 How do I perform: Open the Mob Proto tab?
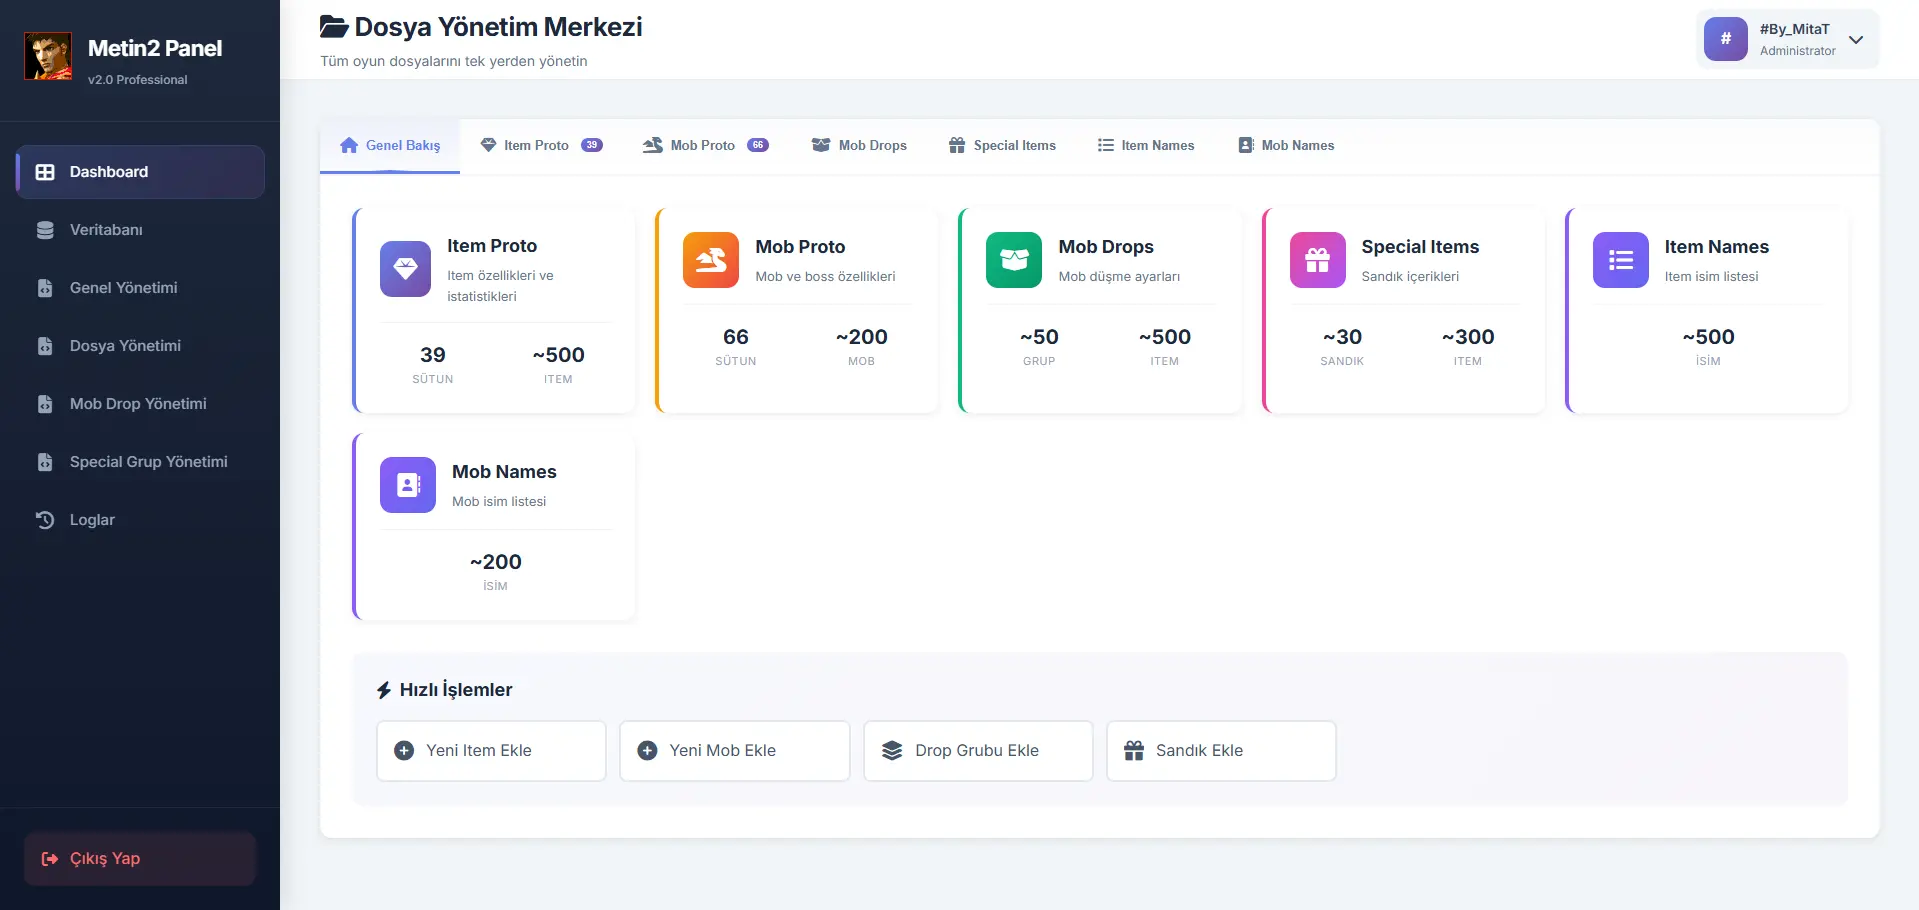click(x=704, y=146)
